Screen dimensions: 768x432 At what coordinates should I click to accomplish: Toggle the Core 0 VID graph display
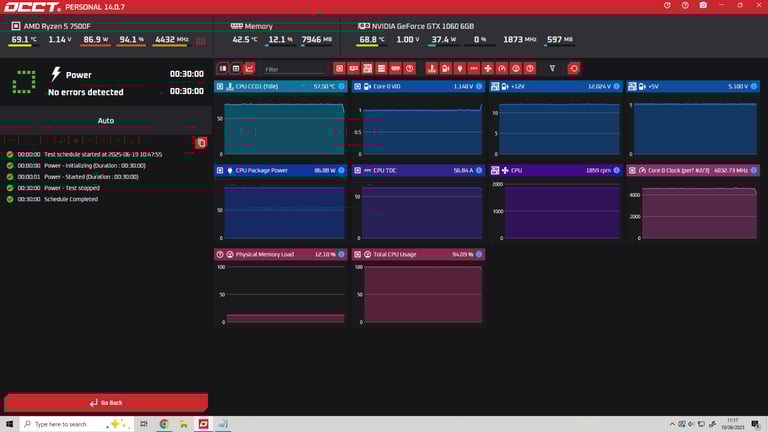pyautogui.click(x=358, y=87)
